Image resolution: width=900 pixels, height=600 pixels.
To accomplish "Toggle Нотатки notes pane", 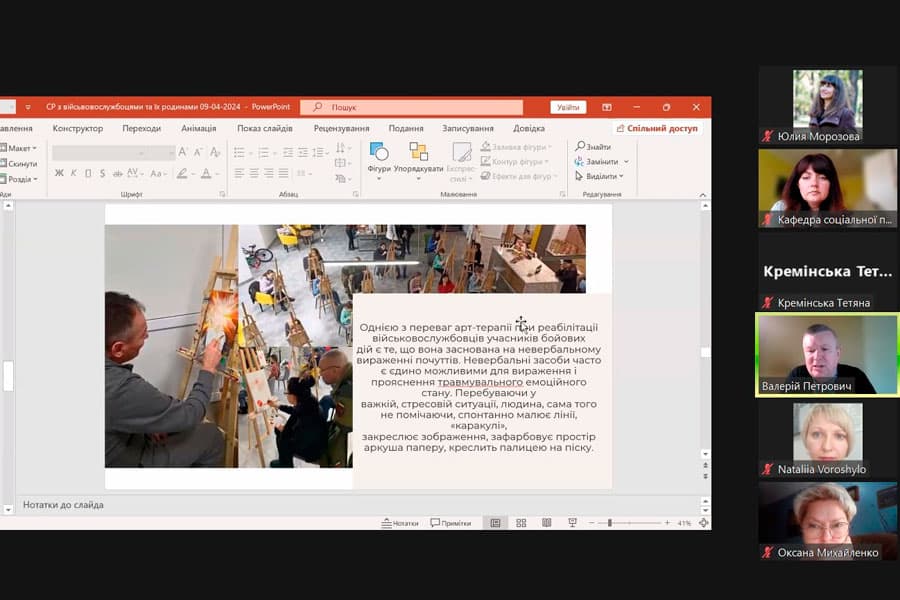I will 400,523.
